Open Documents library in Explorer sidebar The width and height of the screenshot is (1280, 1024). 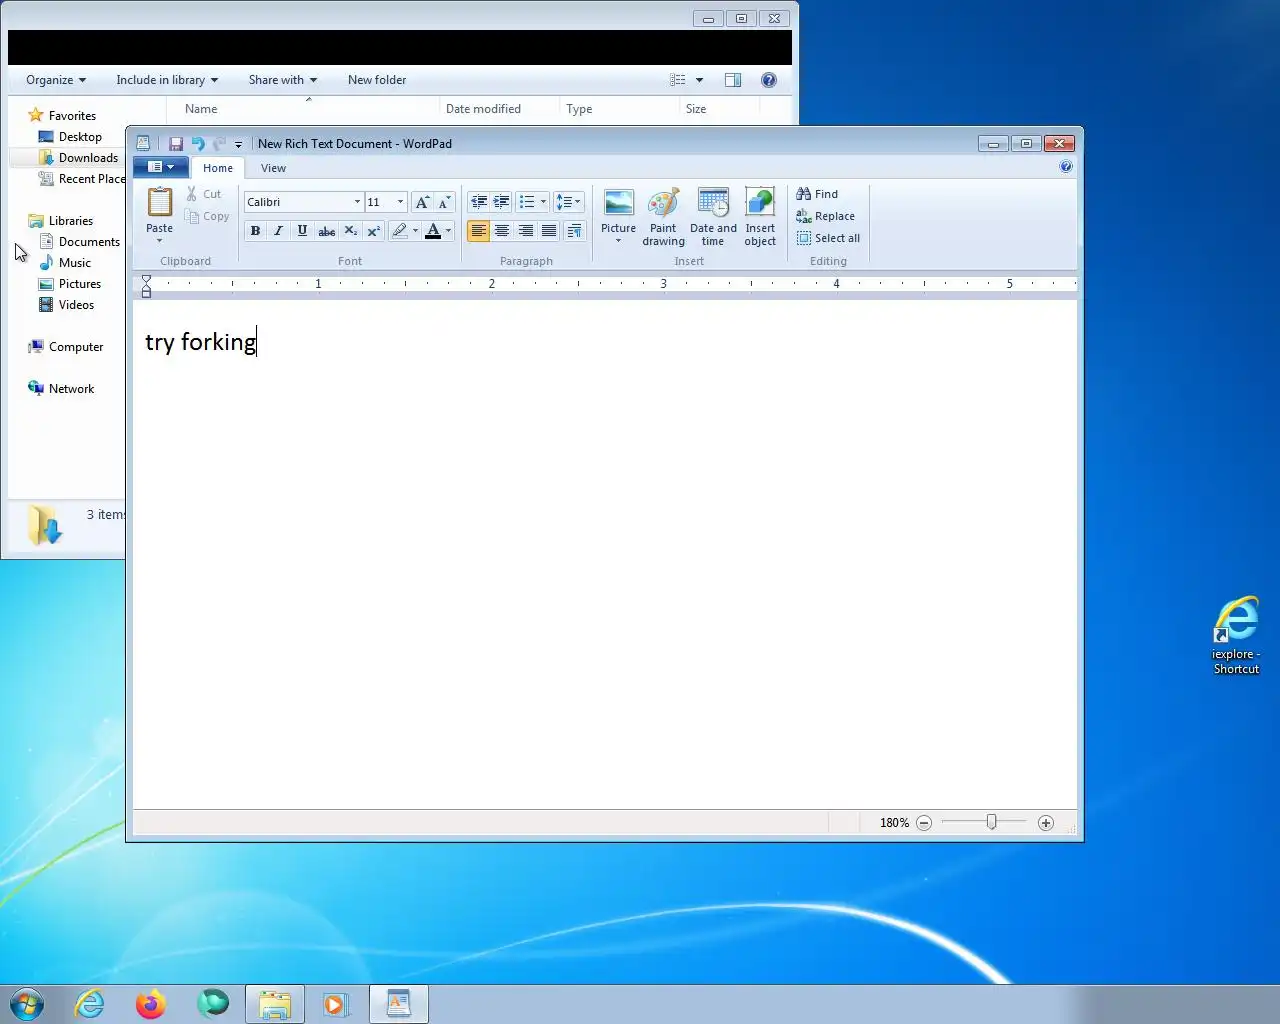click(79, 242)
